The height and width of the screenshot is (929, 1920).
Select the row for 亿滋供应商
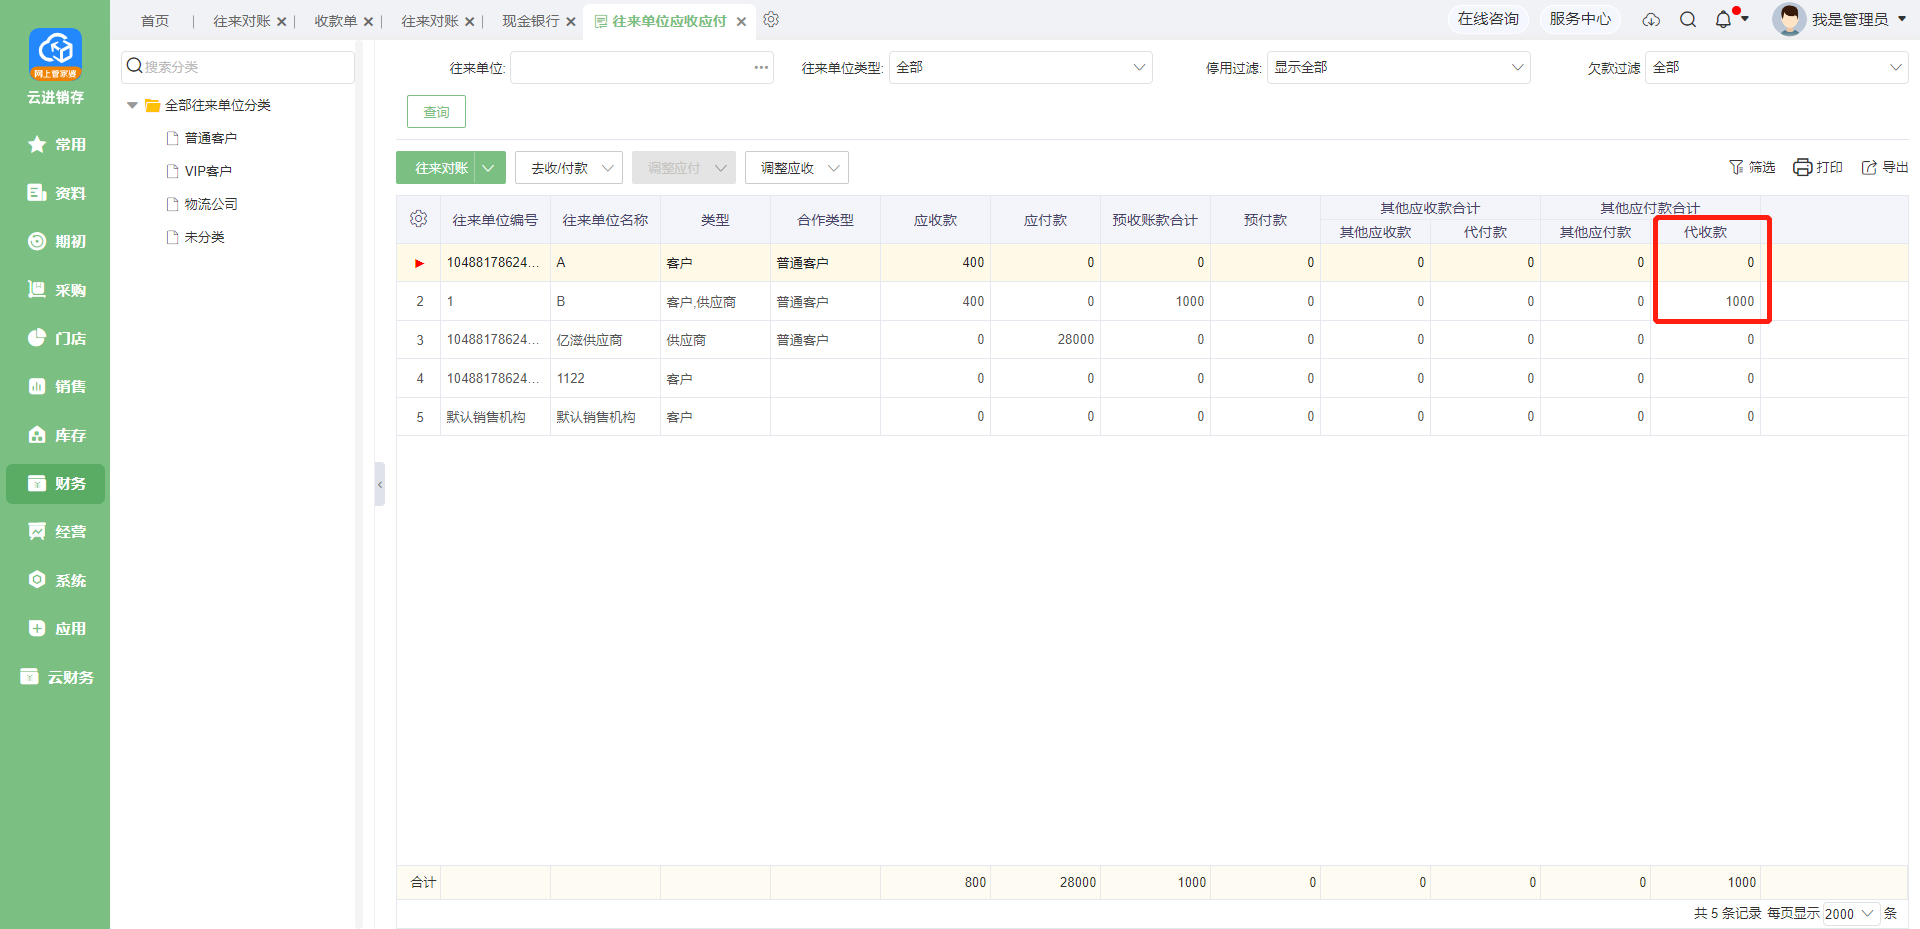pyautogui.click(x=1152, y=340)
